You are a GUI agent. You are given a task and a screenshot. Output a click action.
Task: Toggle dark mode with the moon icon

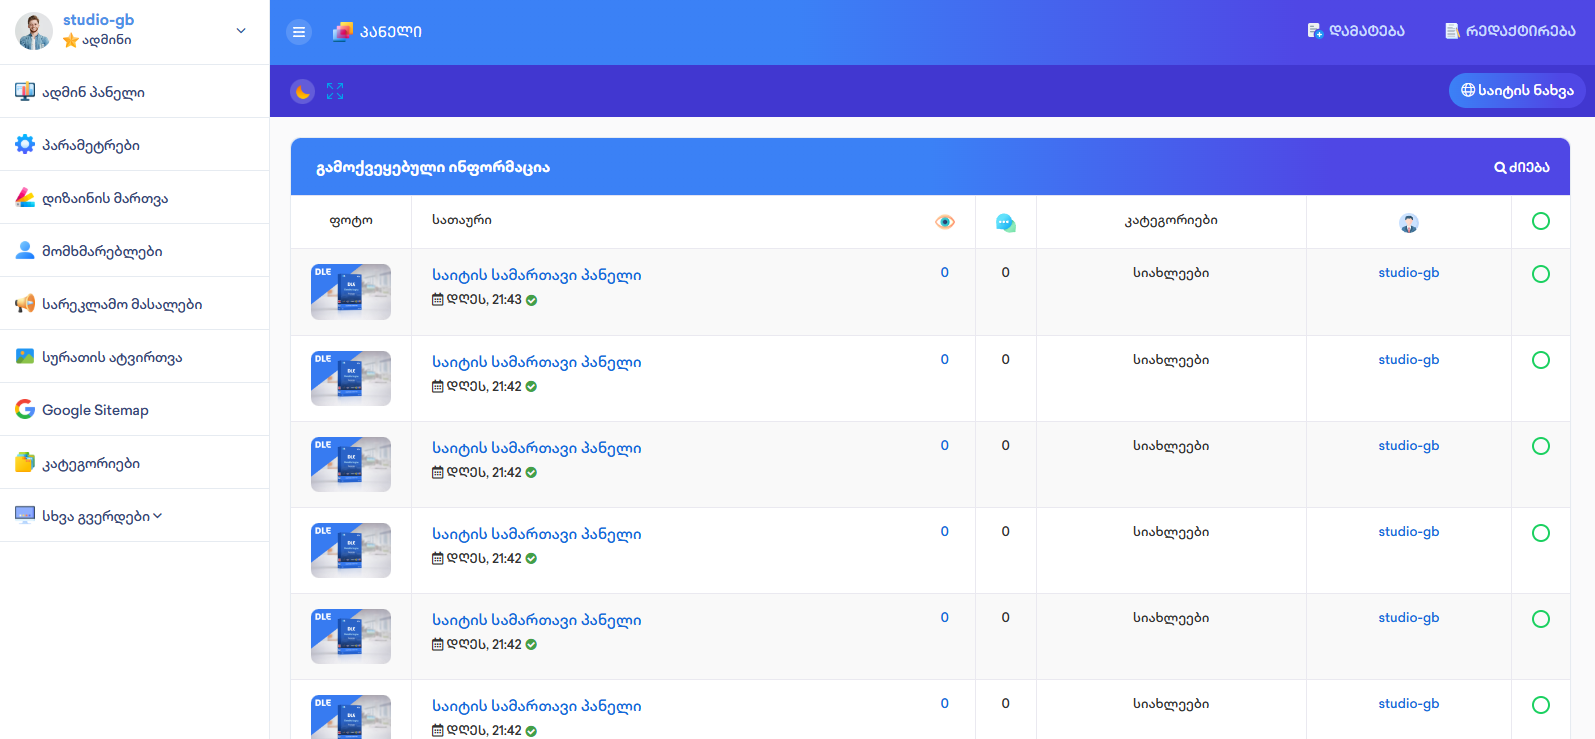[302, 92]
